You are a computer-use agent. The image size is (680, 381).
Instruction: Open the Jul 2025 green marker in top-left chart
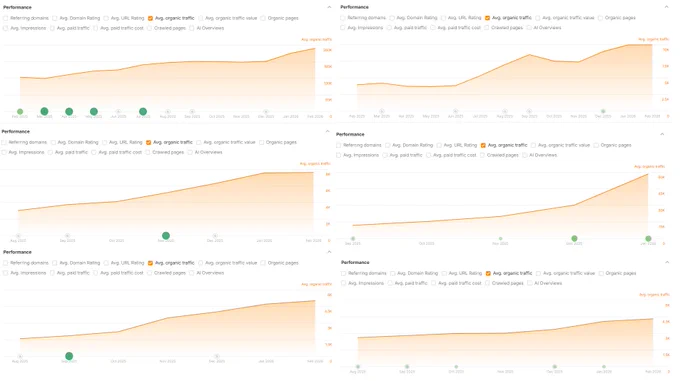(x=143, y=111)
